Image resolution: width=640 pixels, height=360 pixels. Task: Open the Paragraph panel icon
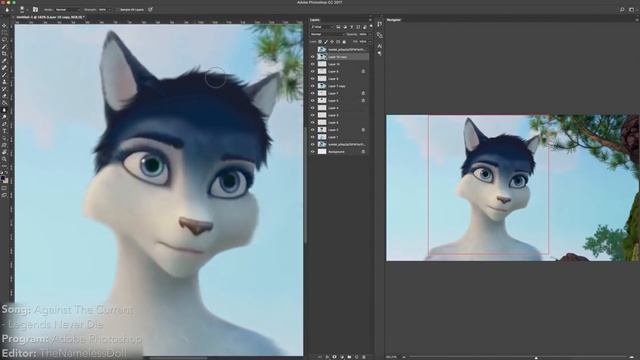pyautogui.click(x=380, y=53)
